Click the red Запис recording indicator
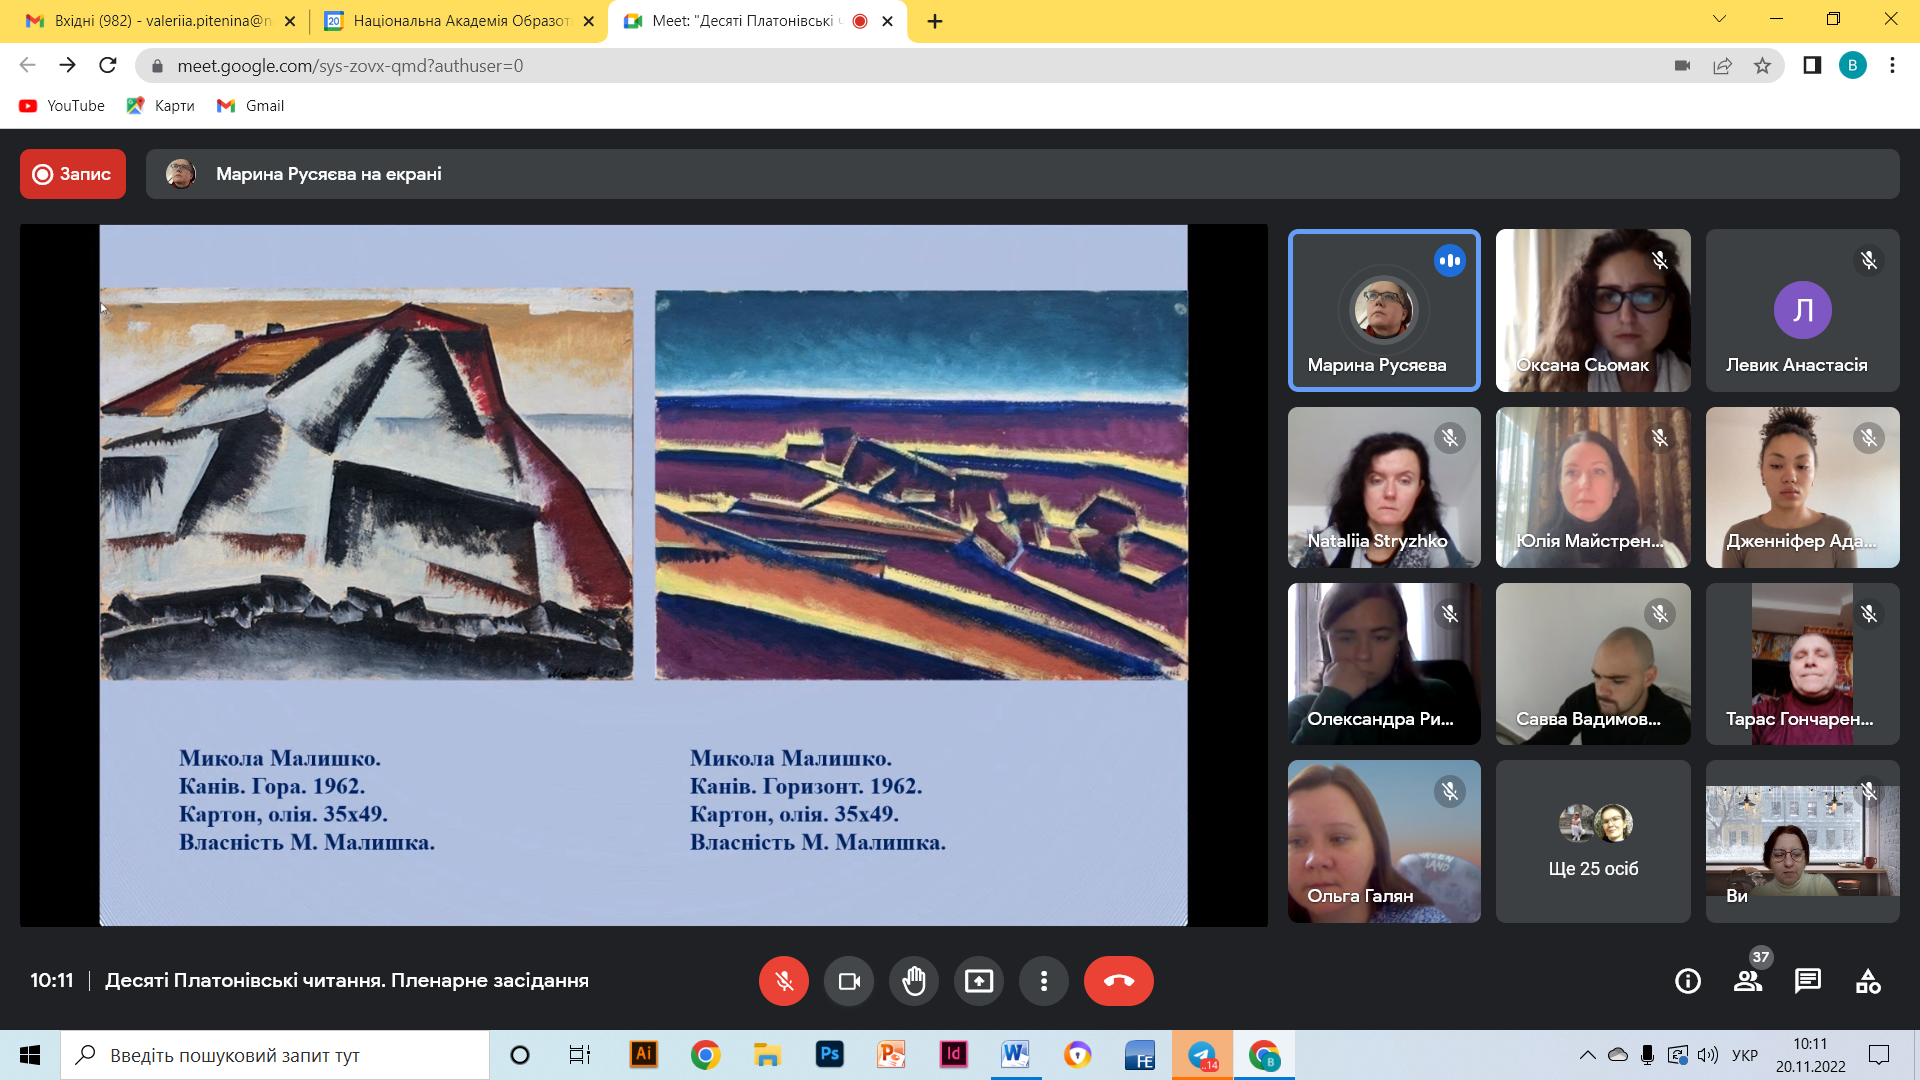The width and height of the screenshot is (1920, 1080). point(73,174)
